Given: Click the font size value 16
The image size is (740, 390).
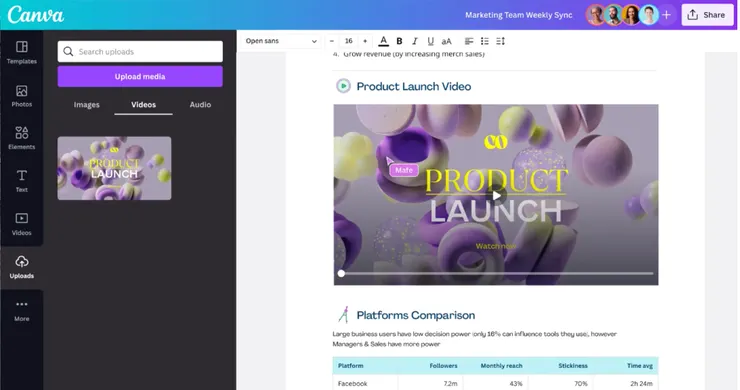Looking at the screenshot, I should pyautogui.click(x=348, y=41).
